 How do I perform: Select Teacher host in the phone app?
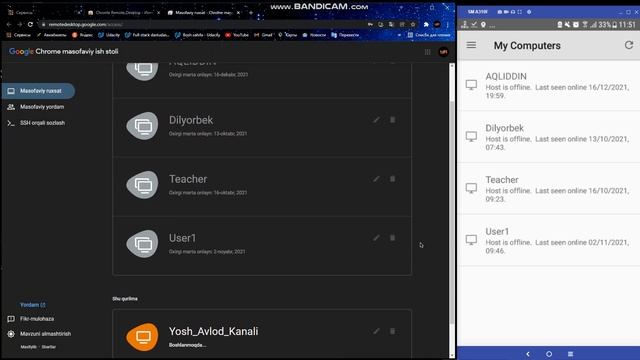click(x=548, y=189)
